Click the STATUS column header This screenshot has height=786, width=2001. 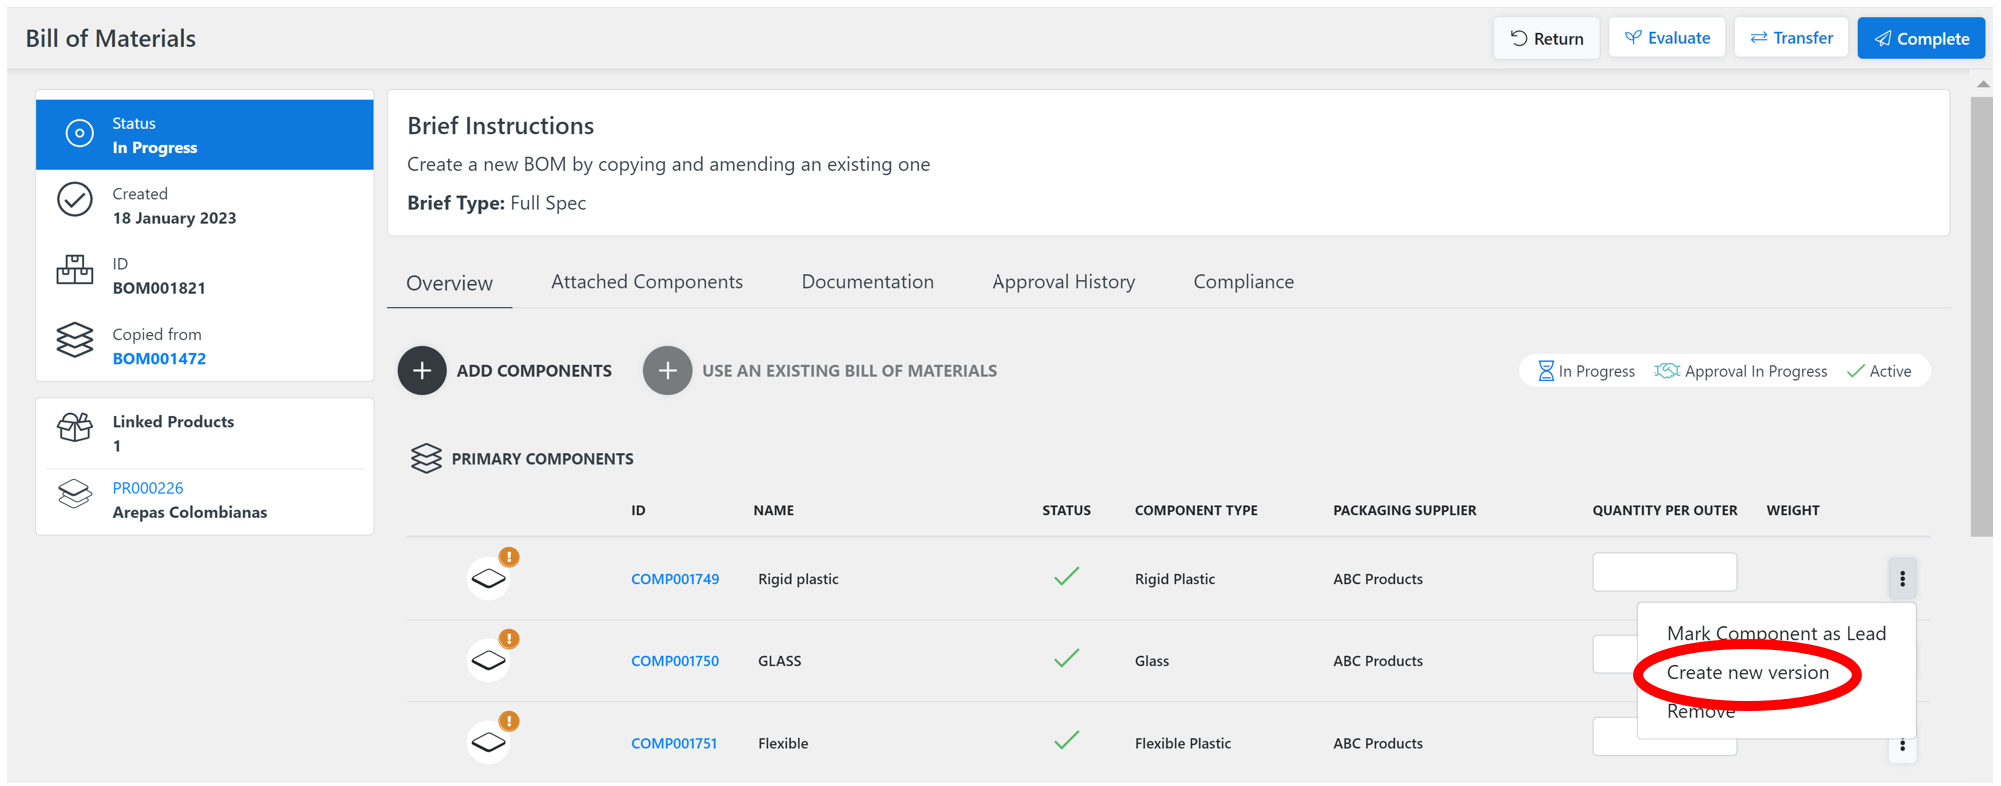1066,510
